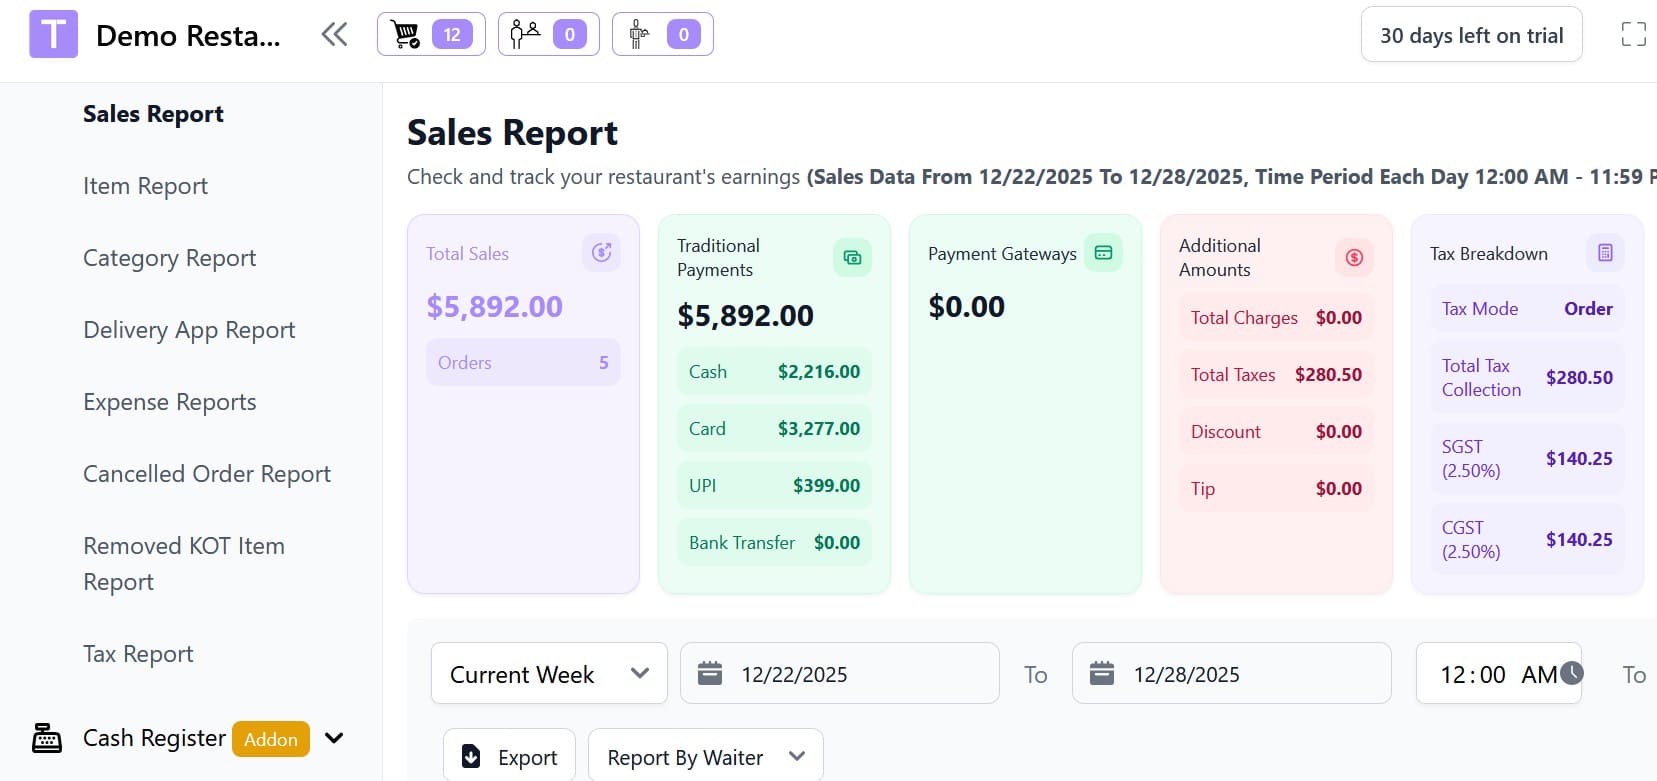Click the Export button
This screenshot has height=781, width=1657.
(x=509, y=757)
